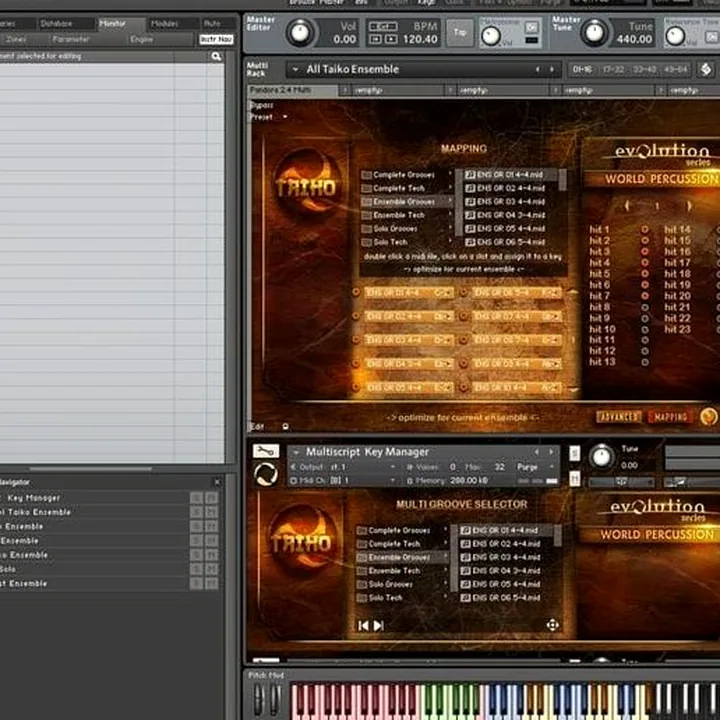Switch to the Modules tab
The height and width of the screenshot is (720, 720).
point(165,23)
